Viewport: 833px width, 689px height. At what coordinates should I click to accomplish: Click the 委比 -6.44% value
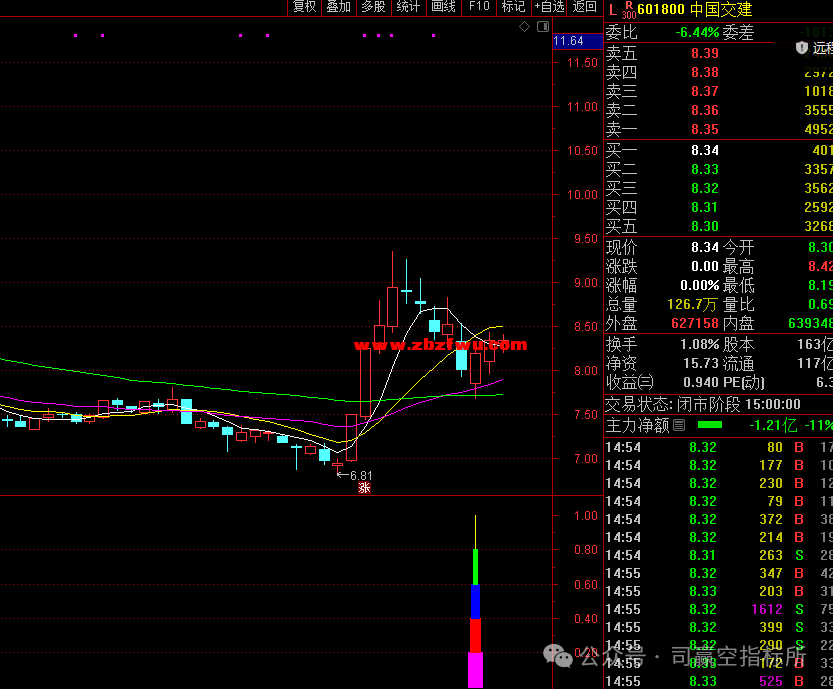point(697,32)
